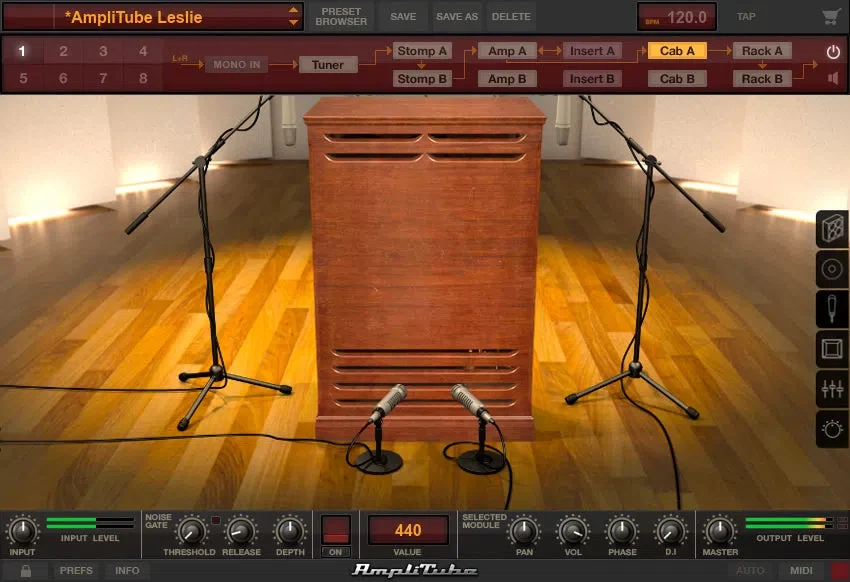Open the Stomp A module
Screen dimensions: 850x582
tap(422, 51)
